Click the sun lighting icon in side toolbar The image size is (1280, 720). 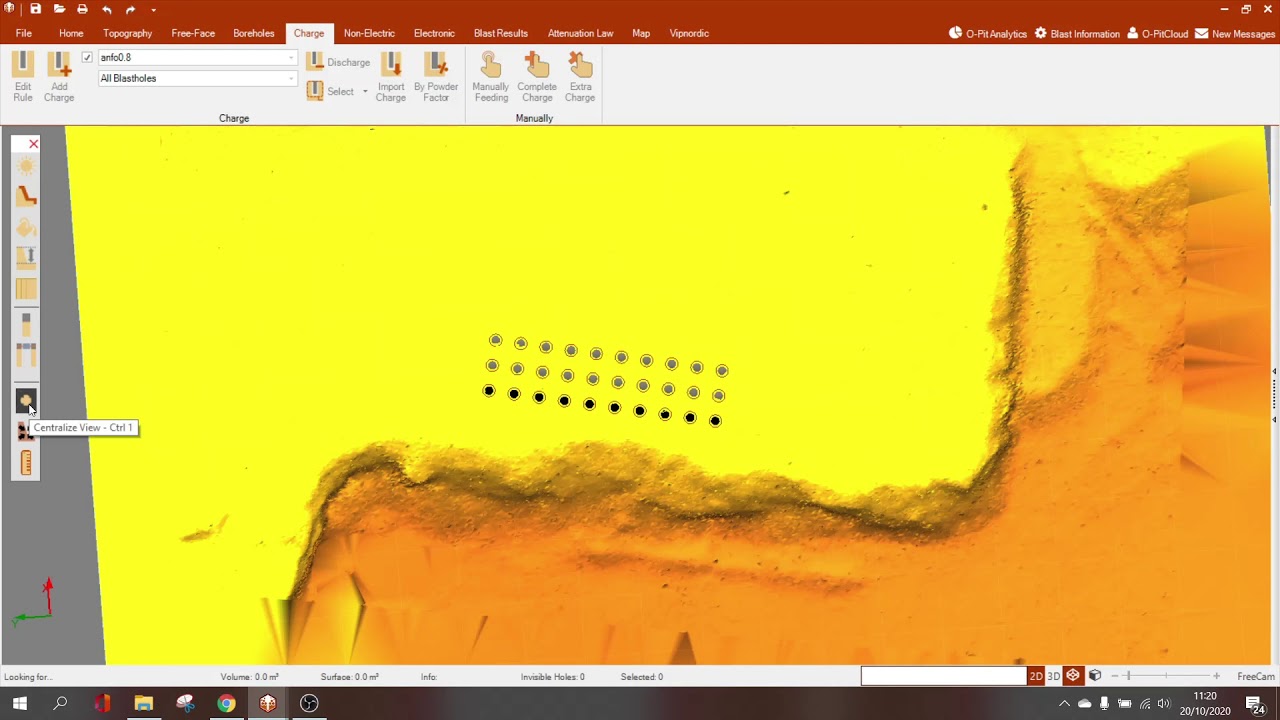26,166
